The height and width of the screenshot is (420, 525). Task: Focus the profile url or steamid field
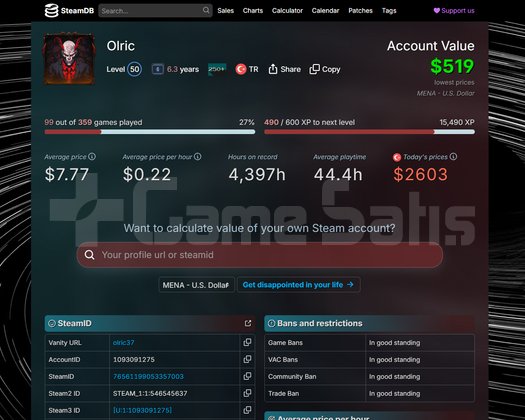260,255
